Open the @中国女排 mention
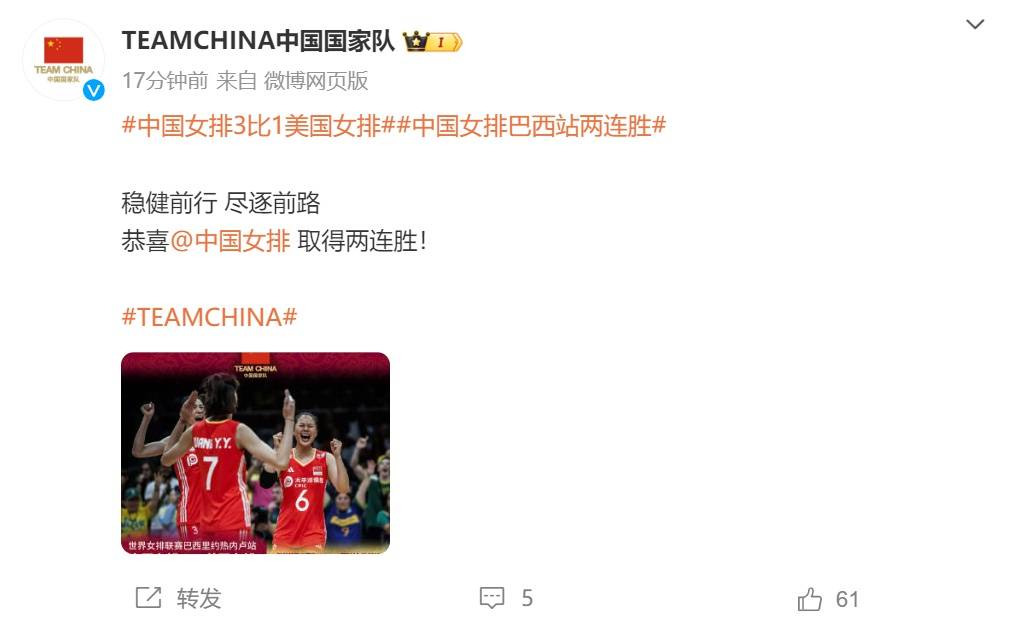 point(230,241)
